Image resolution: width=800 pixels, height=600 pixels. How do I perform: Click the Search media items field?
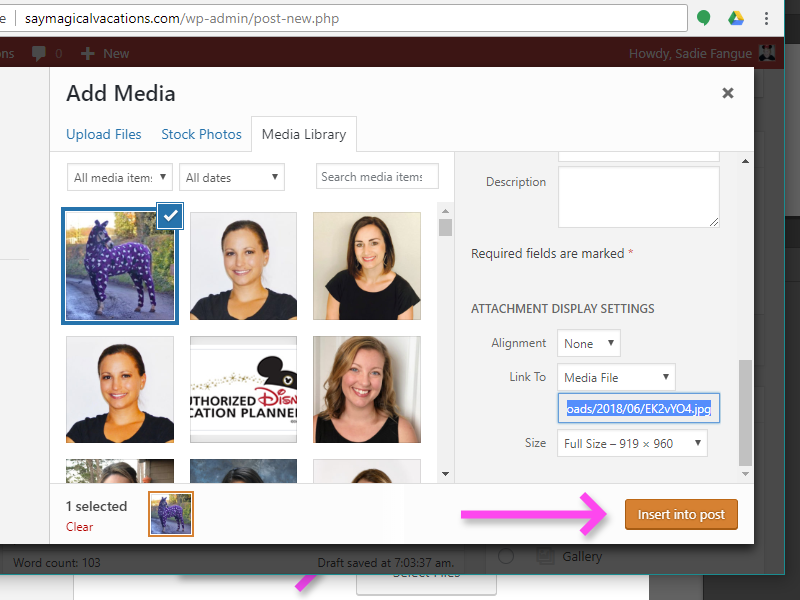click(x=377, y=177)
